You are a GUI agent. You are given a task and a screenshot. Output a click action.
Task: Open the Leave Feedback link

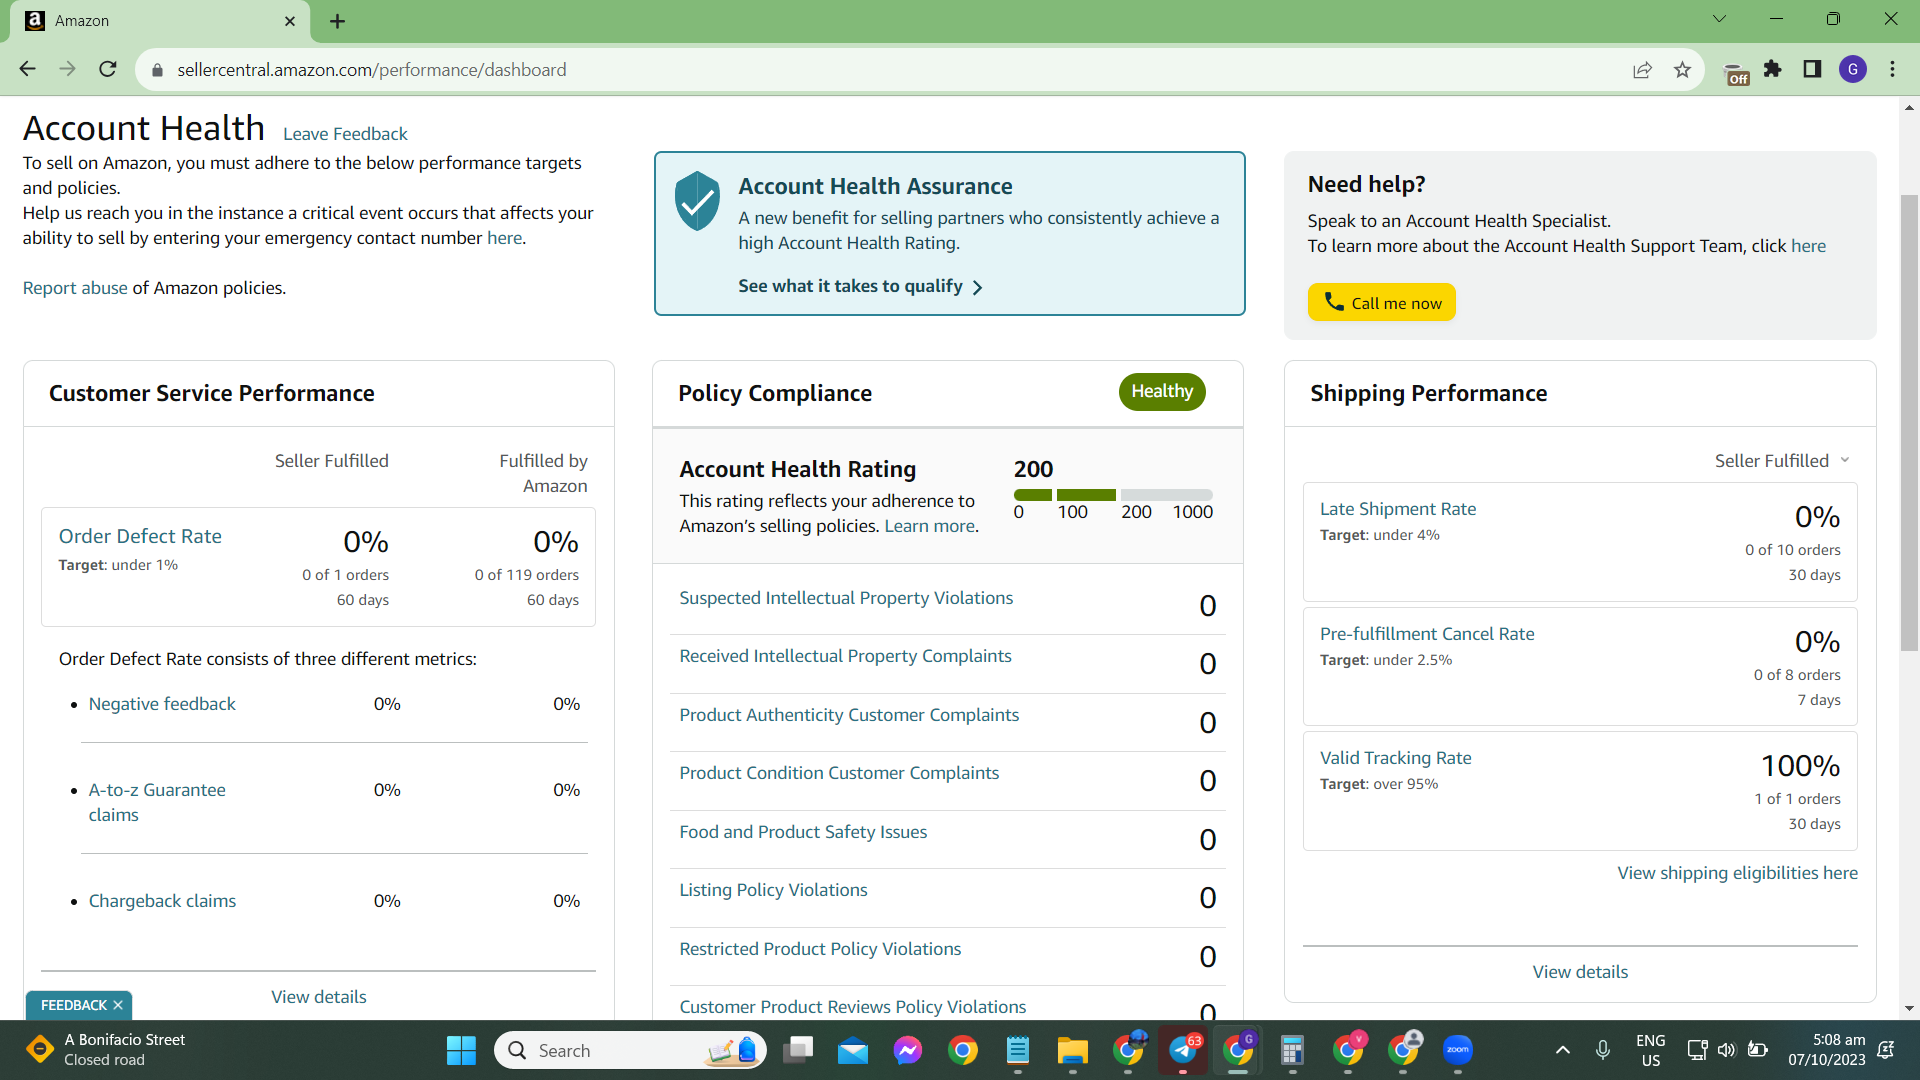[x=345, y=134]
